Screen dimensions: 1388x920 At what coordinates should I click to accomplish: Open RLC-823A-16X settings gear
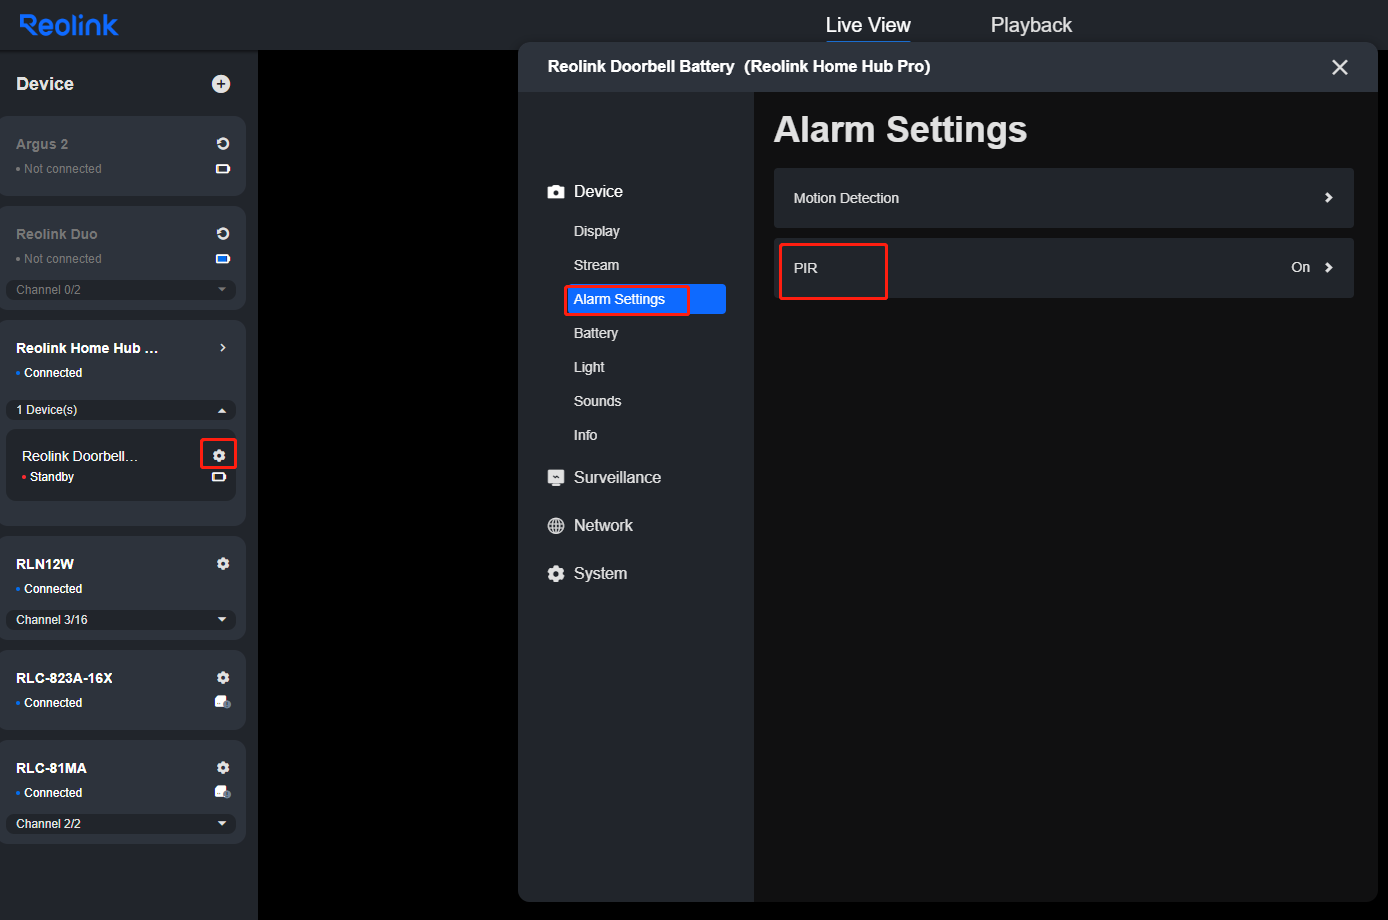click(x=223, y=678)
